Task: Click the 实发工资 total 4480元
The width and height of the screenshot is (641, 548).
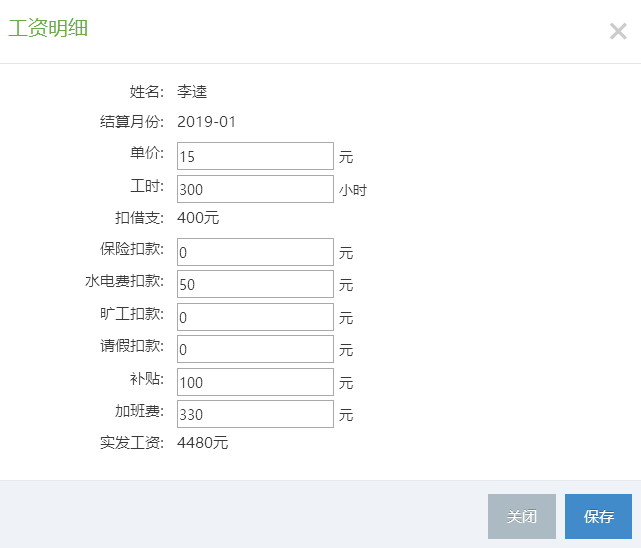Action: point(203,442)
